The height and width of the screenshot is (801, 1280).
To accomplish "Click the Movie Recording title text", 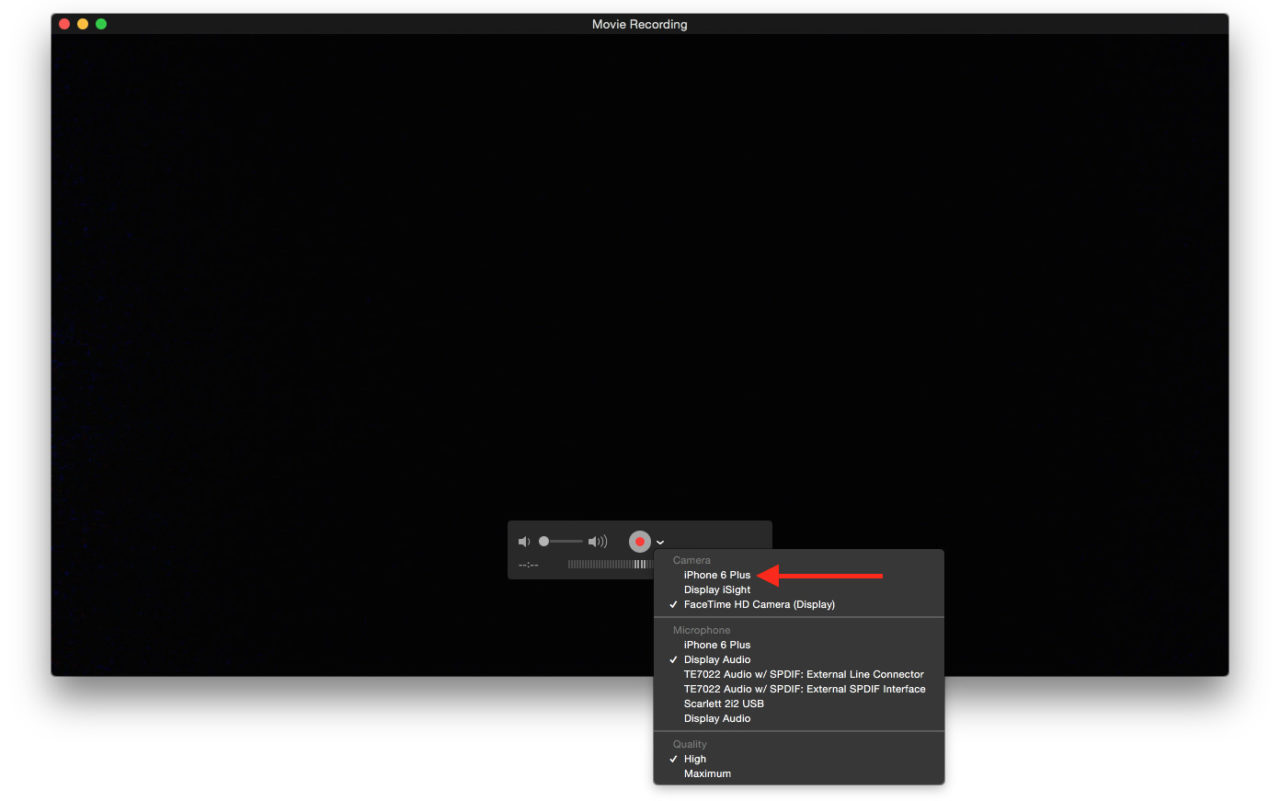I will [639, 23].
